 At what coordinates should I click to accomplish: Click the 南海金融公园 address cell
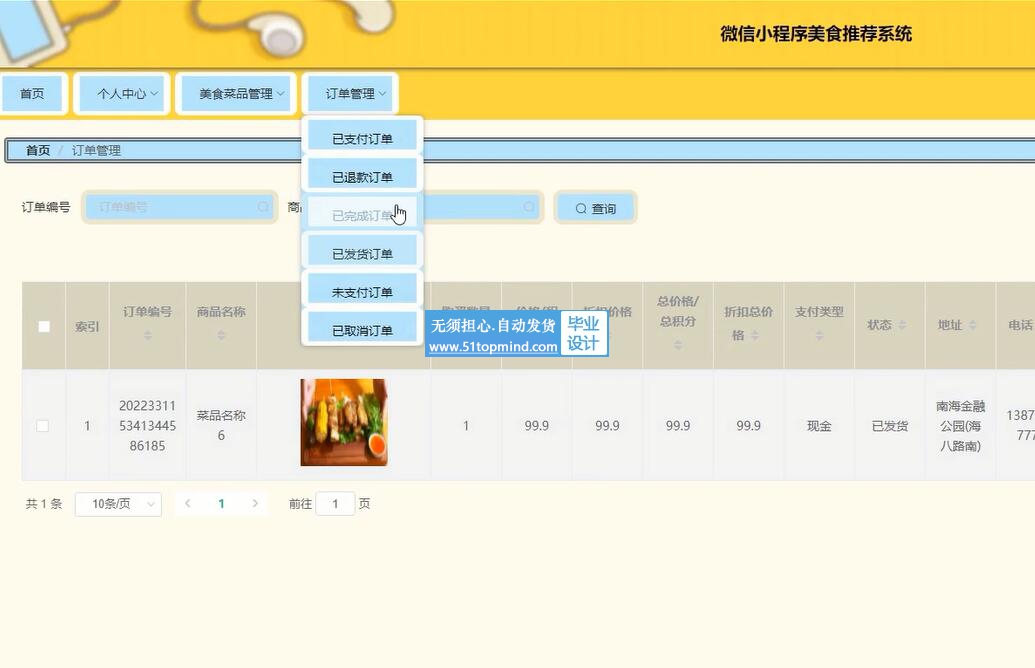(x=960, y=426)
